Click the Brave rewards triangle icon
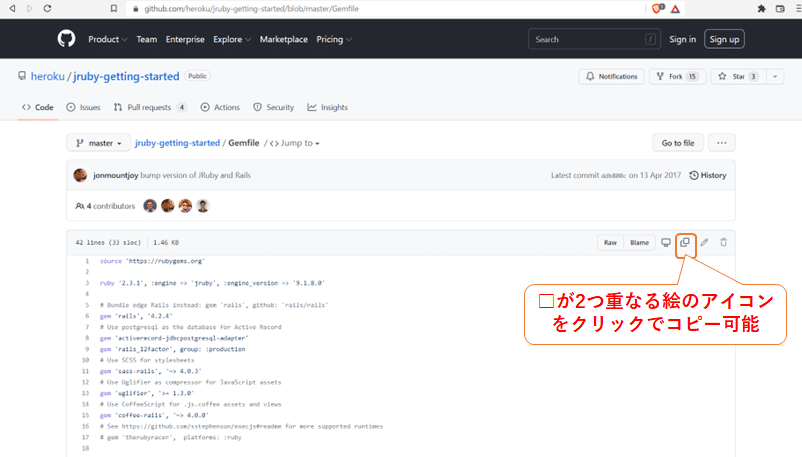Screen dimensions: 802x457 click(x=675, y=9)
